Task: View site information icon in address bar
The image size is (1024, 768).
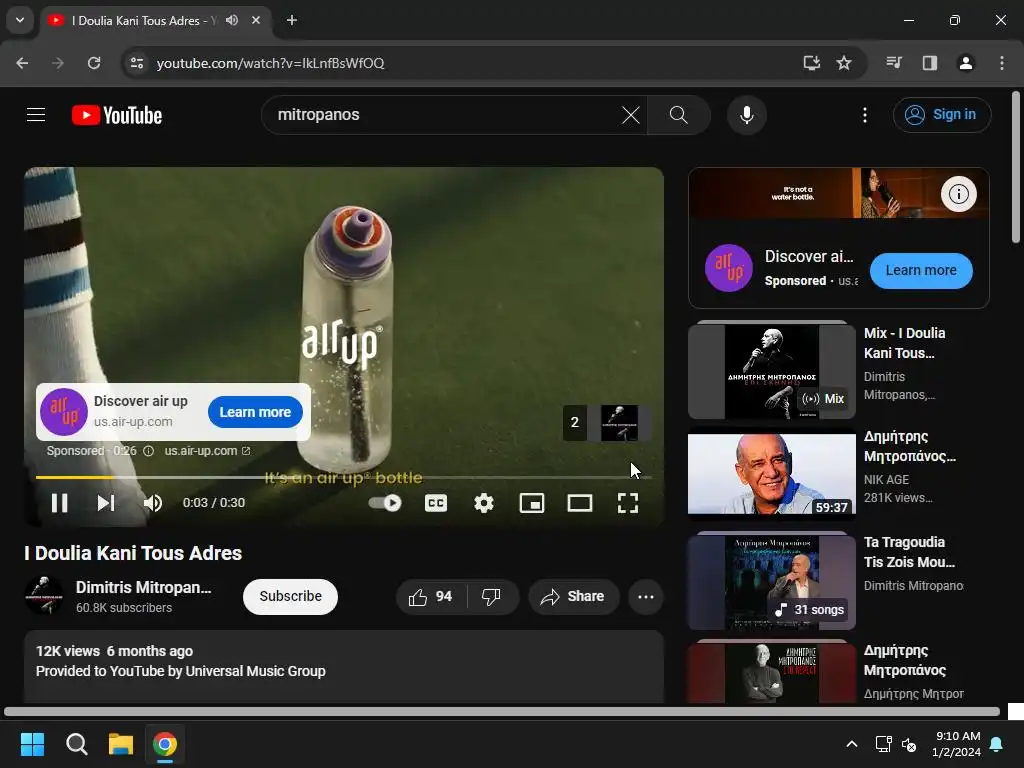Action: tap(137, 63)
